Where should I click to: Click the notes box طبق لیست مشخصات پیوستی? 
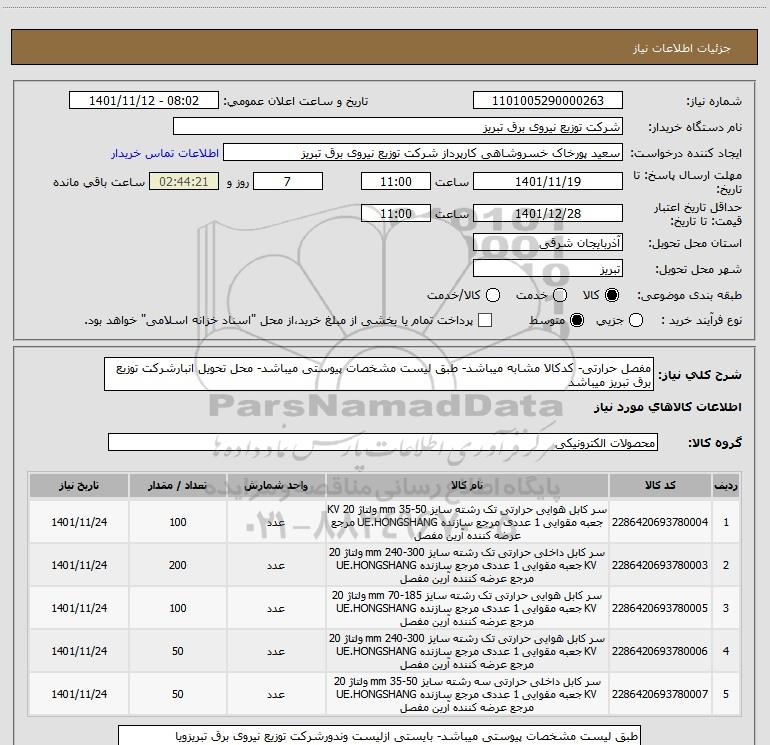pyautogui.click(x=380, y=736)
